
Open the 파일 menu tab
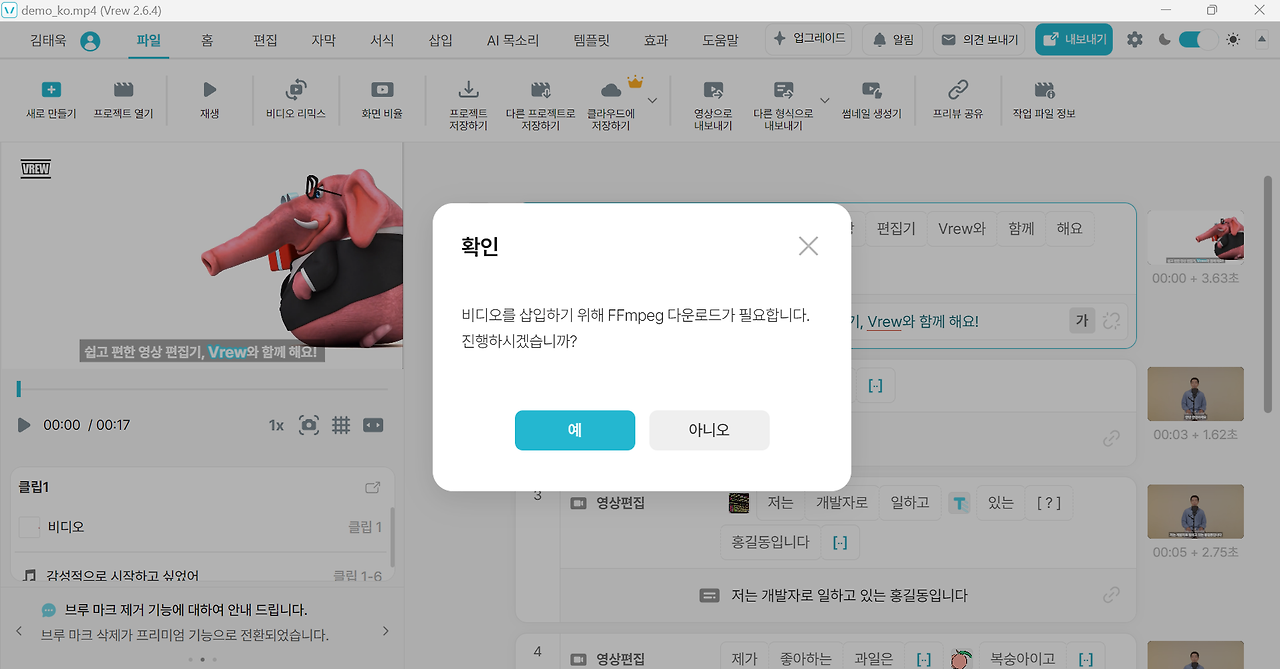click(148, 40)
